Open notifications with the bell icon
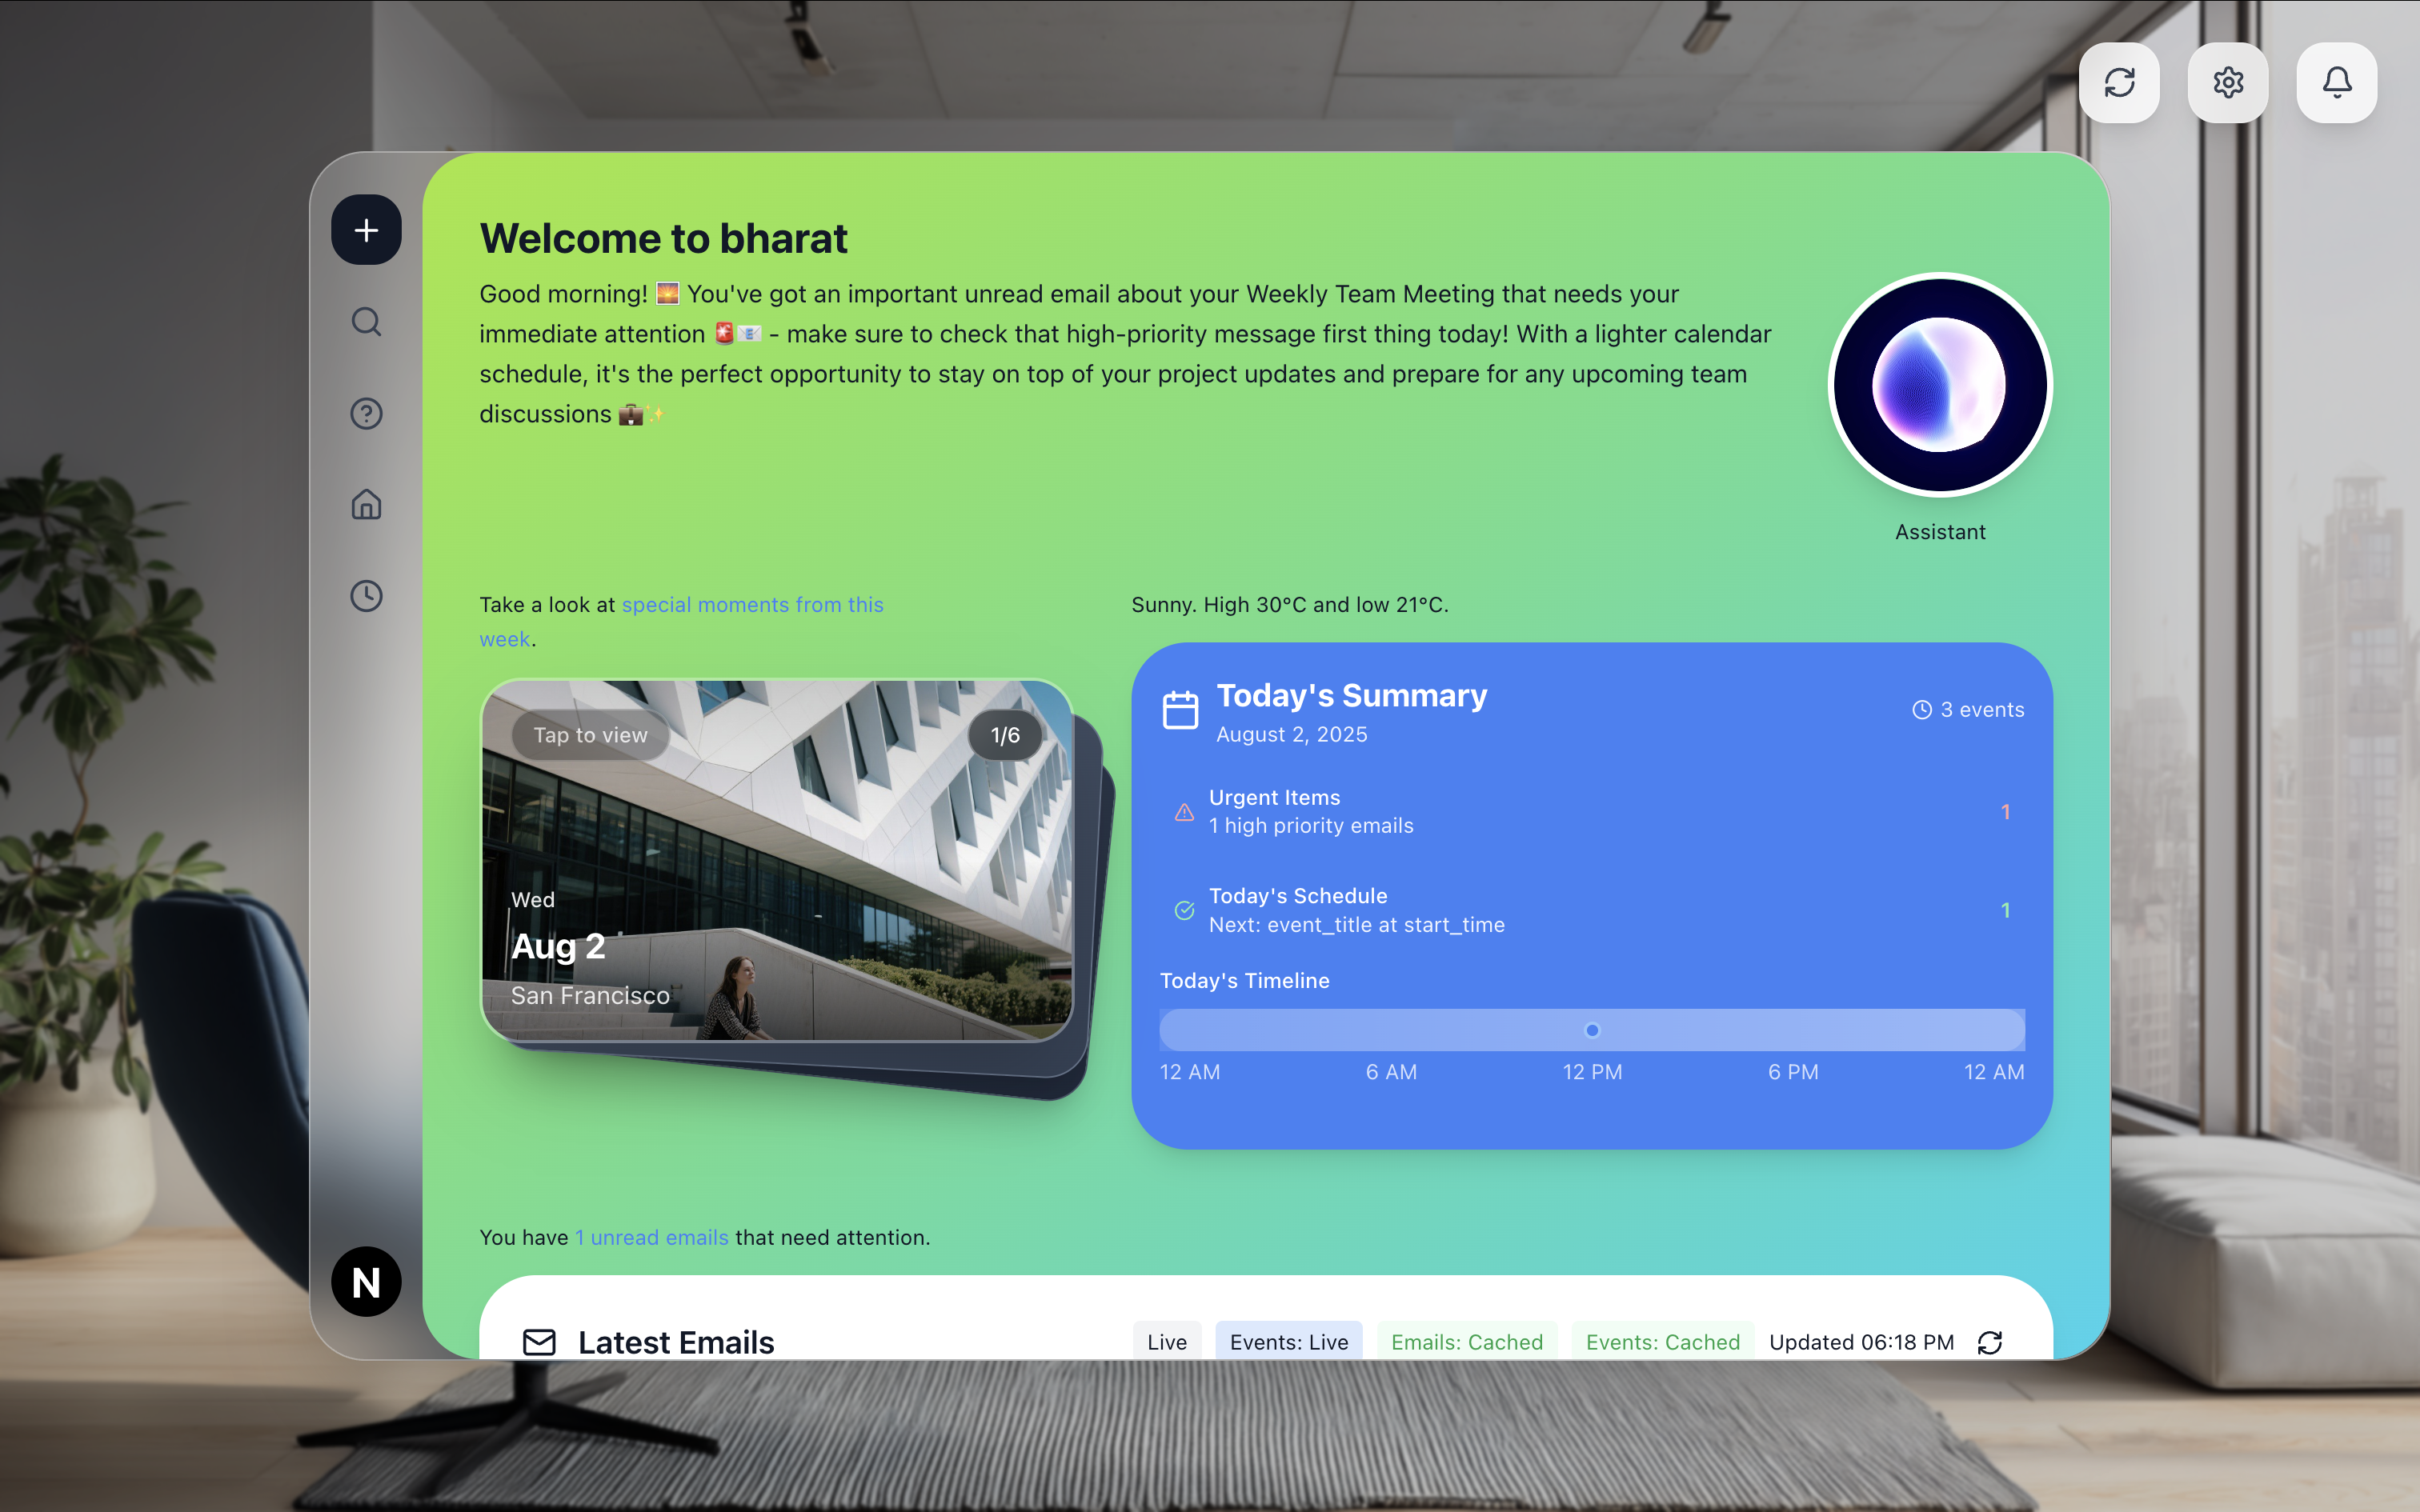Viewport: 2420px width, 1512px height. click(2336, 83)
